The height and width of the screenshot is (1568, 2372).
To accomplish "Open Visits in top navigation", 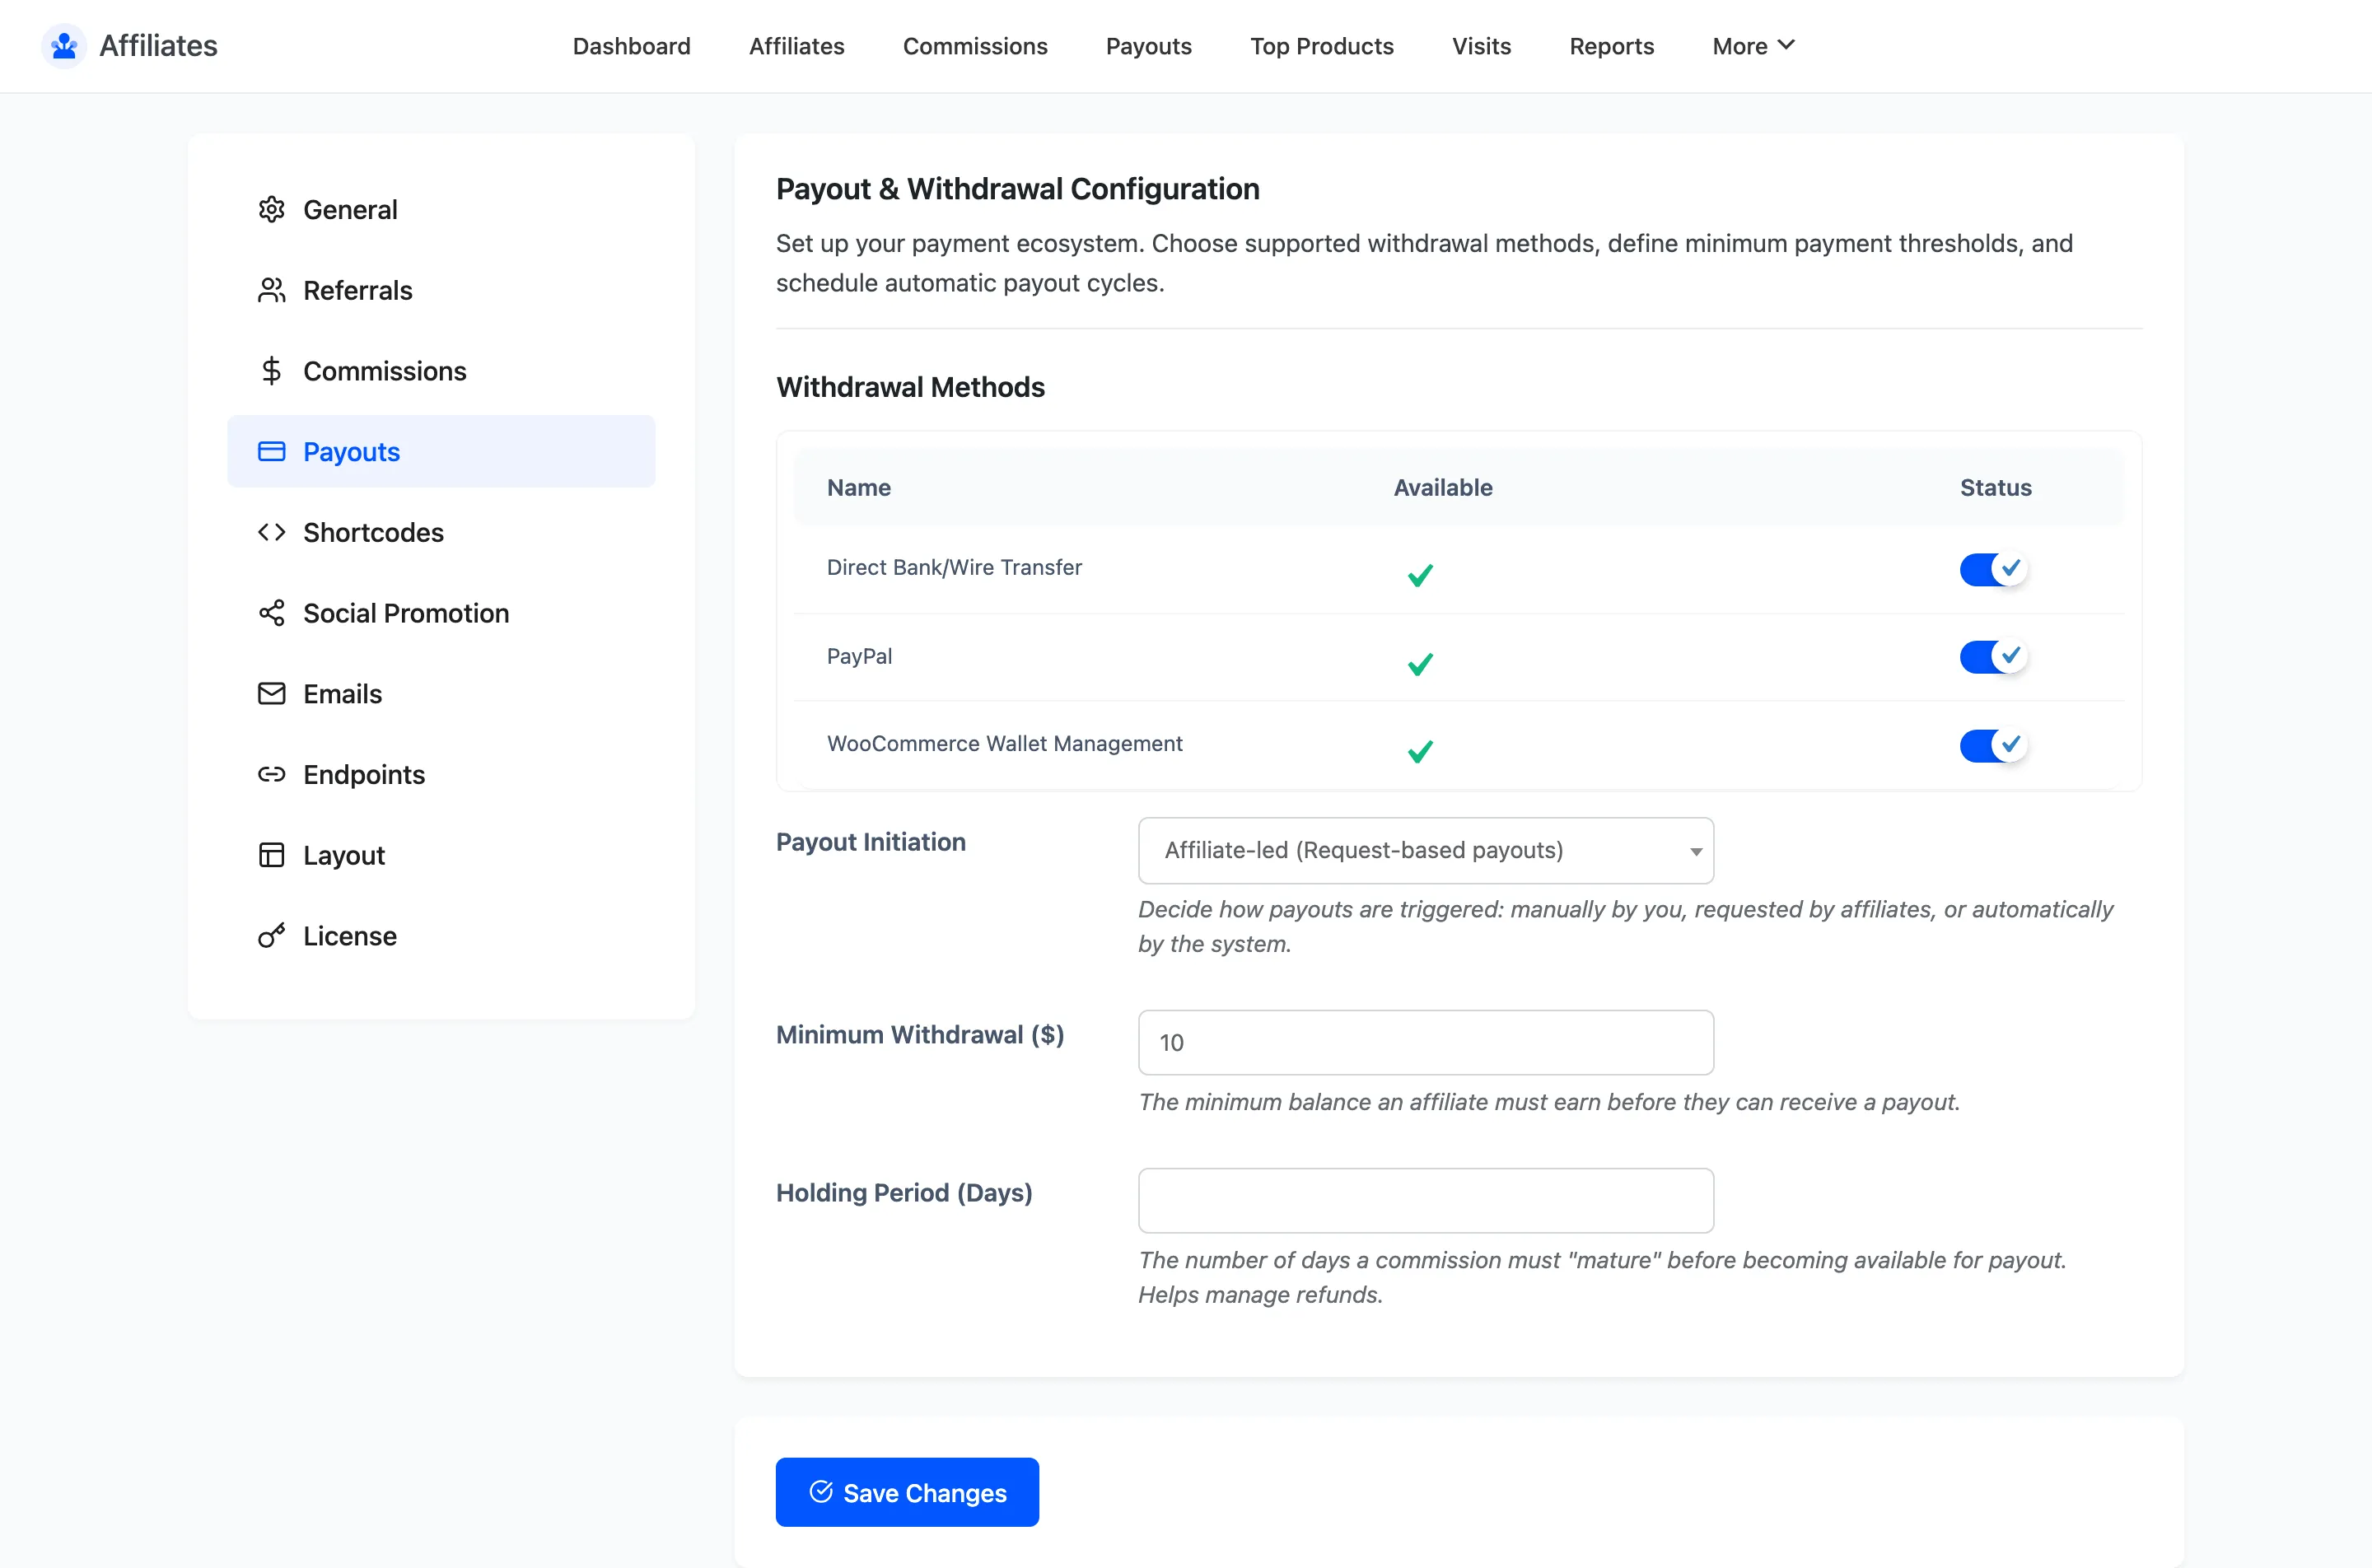I will pyautogui.click(x=1482, y=46).
